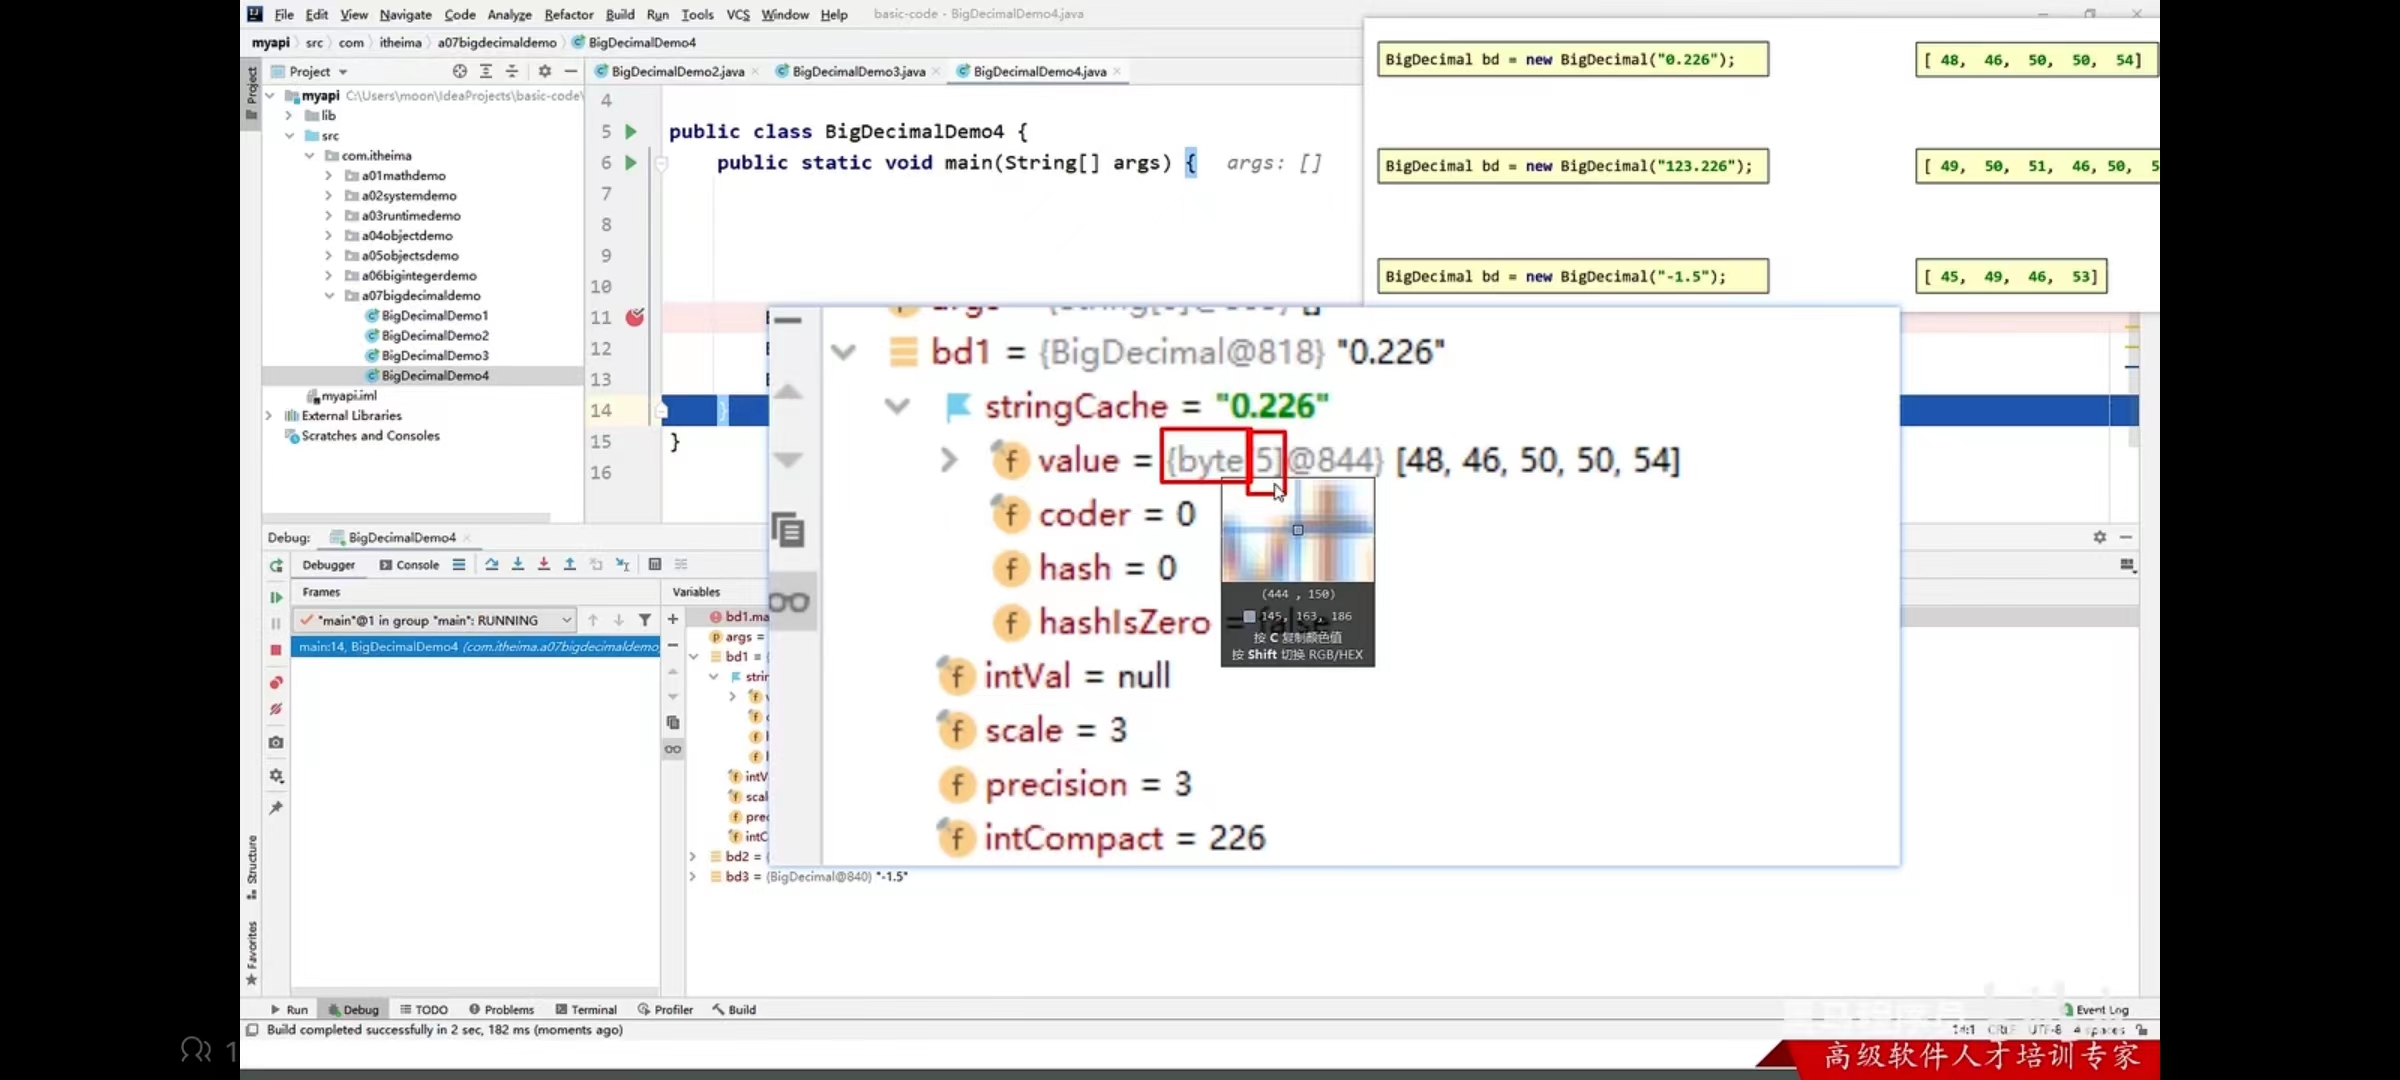Switch to BigDecimalDemo3.java editor tab
The width and height of the screenshot is (2400, 1080).
coord(858,72)
